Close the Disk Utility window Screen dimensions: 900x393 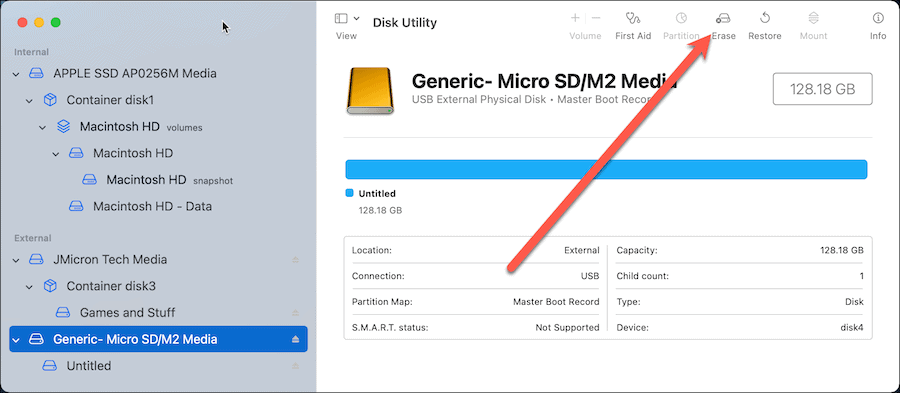(x=22, y=22)
